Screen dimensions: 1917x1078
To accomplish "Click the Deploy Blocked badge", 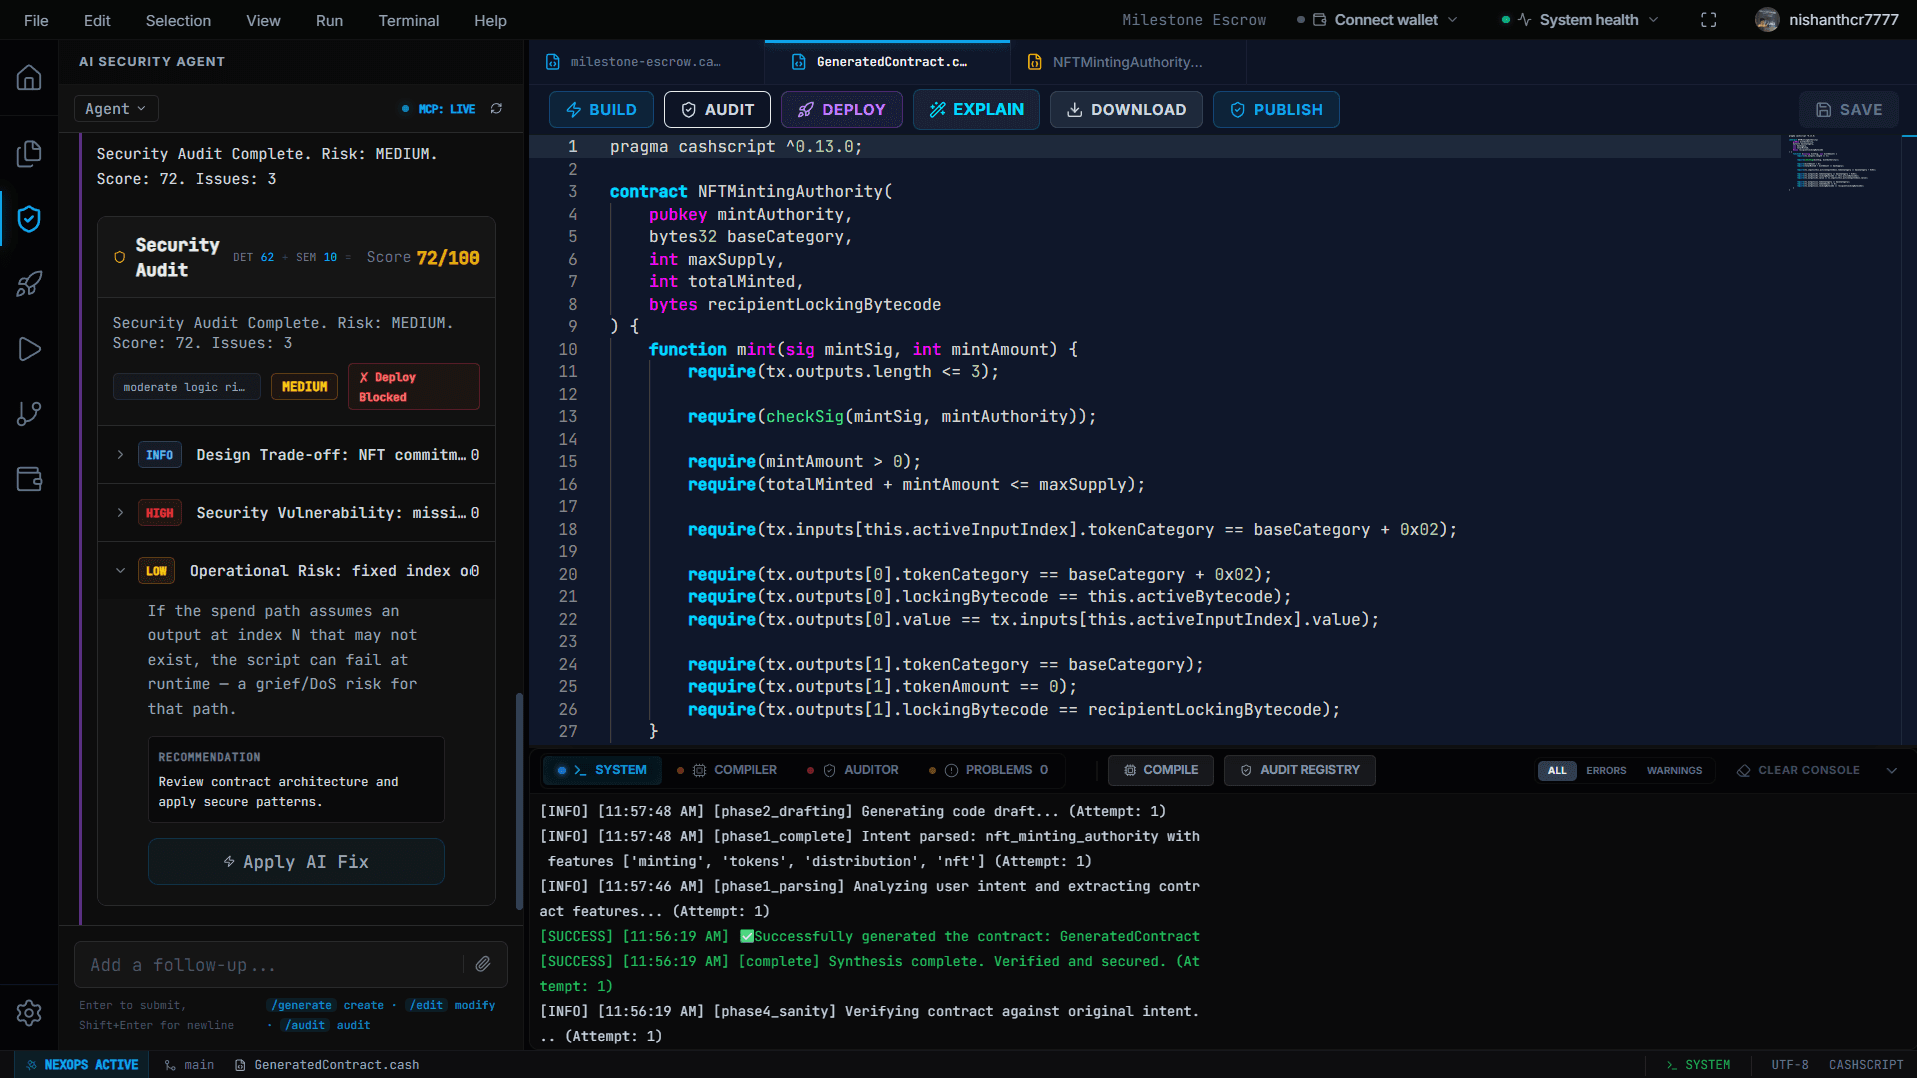I will tap(413, 387).
